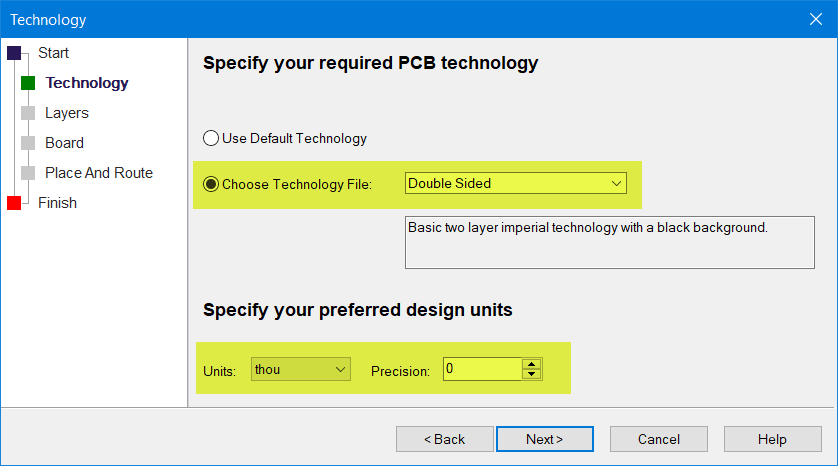Go back with the < Back button
The width and height of the screenshot is (838, 466).
445,439
